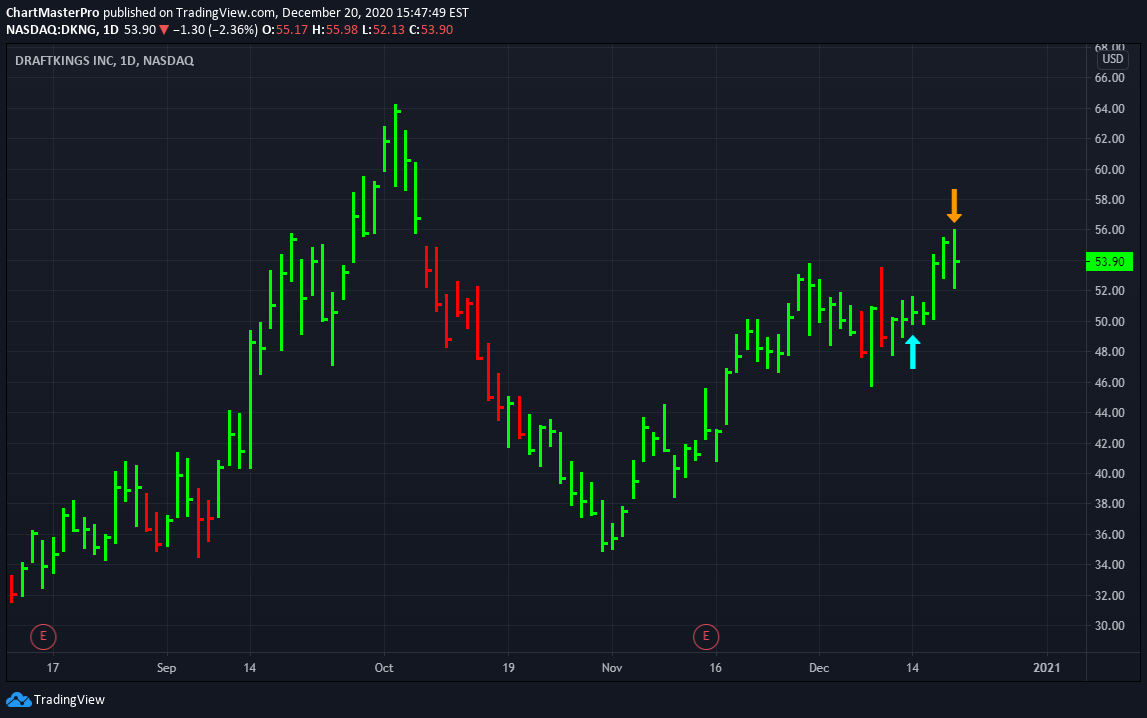The image size is (1147, 718).
Task: Click the red down triangle change indicator
Action: click(x=165, y=30)
